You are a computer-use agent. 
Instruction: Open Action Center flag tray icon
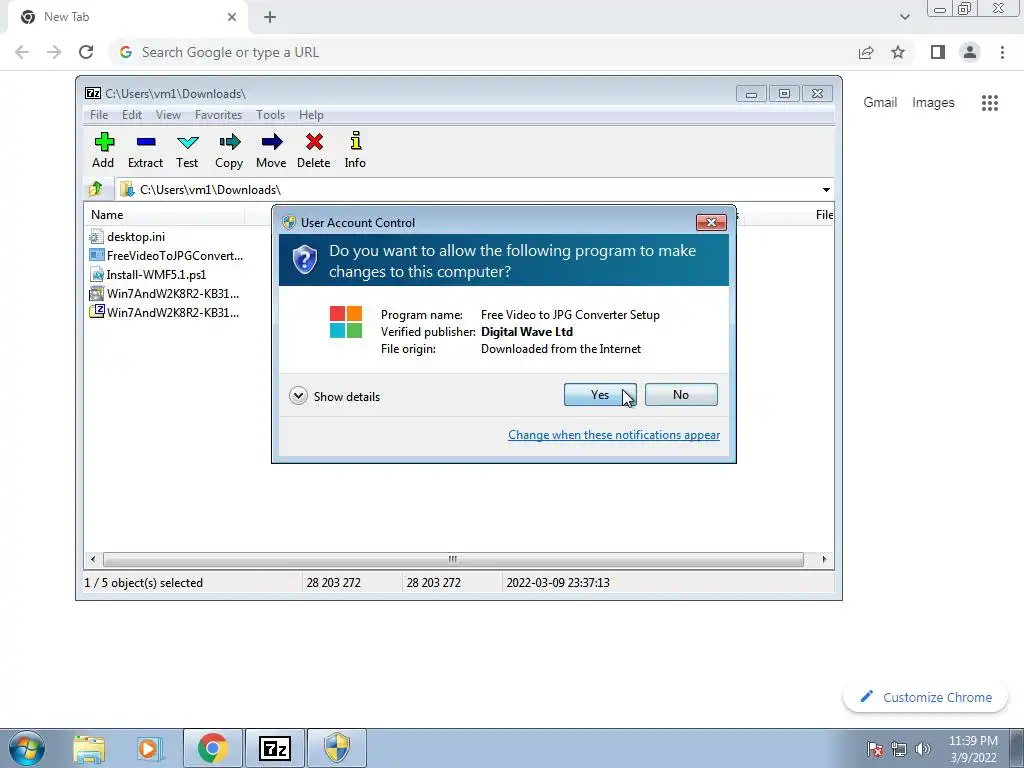[875, 749]
